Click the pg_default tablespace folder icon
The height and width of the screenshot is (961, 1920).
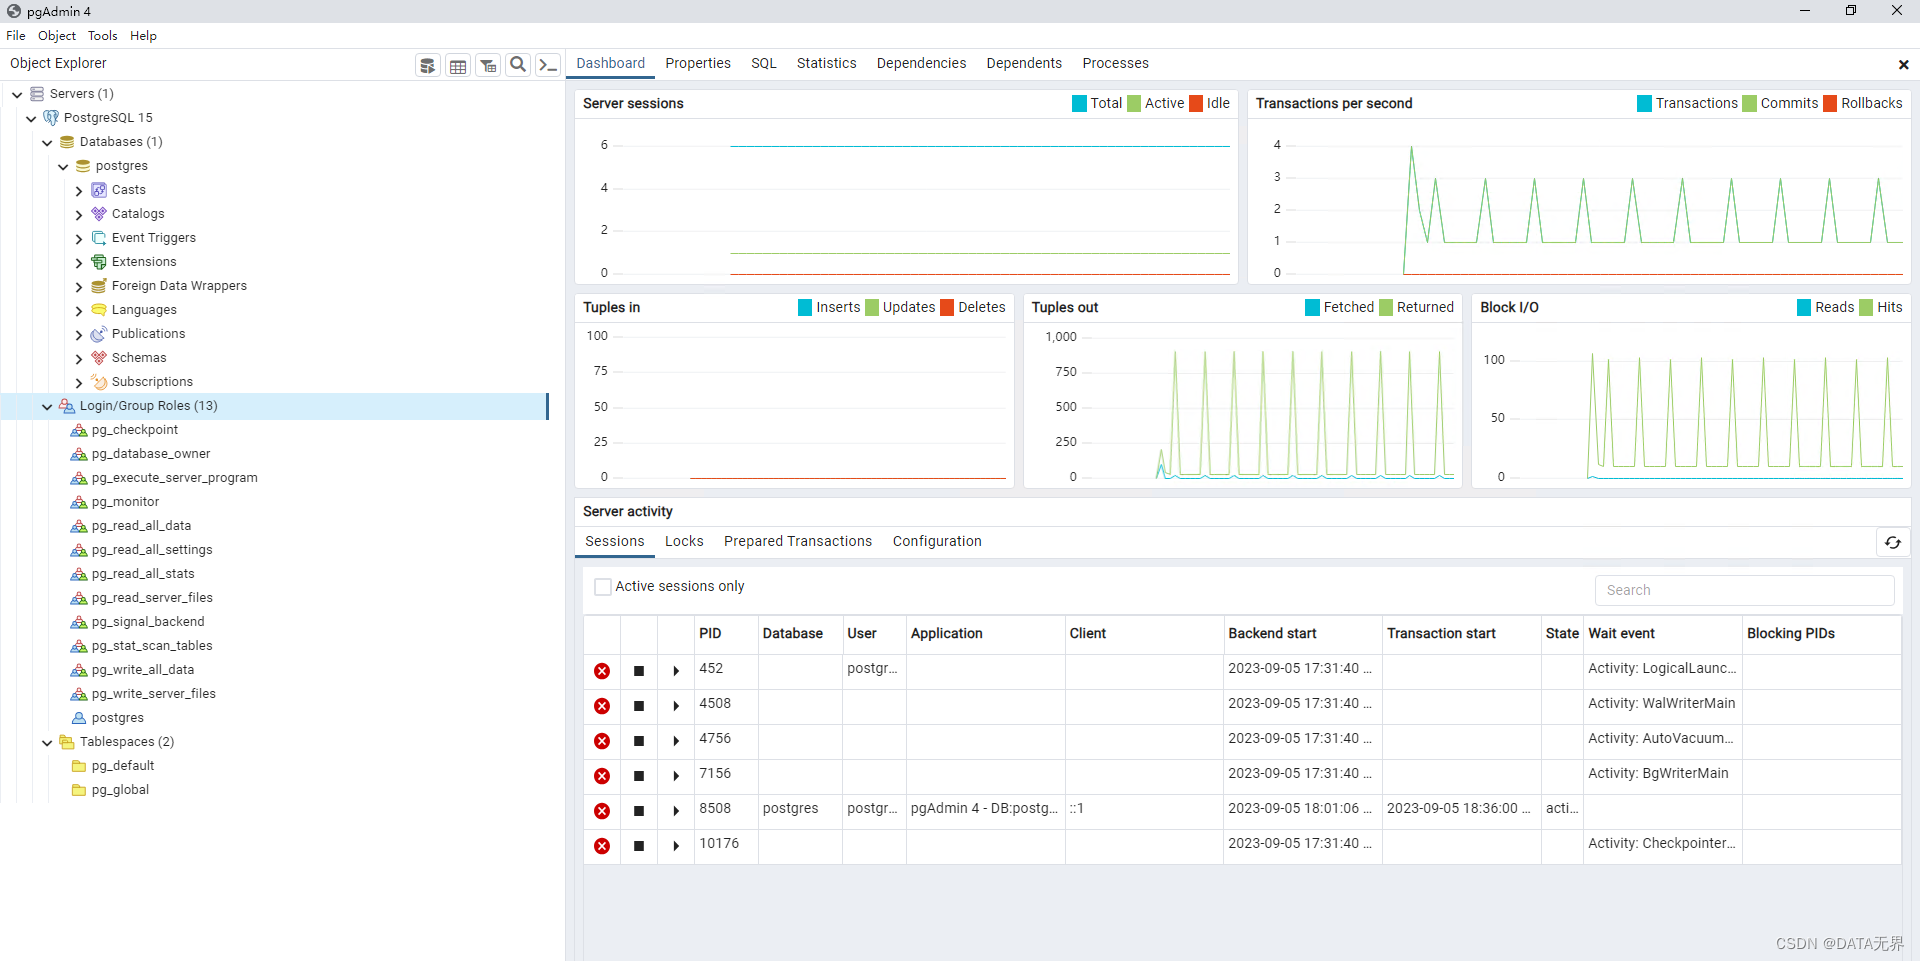(79, 766)
